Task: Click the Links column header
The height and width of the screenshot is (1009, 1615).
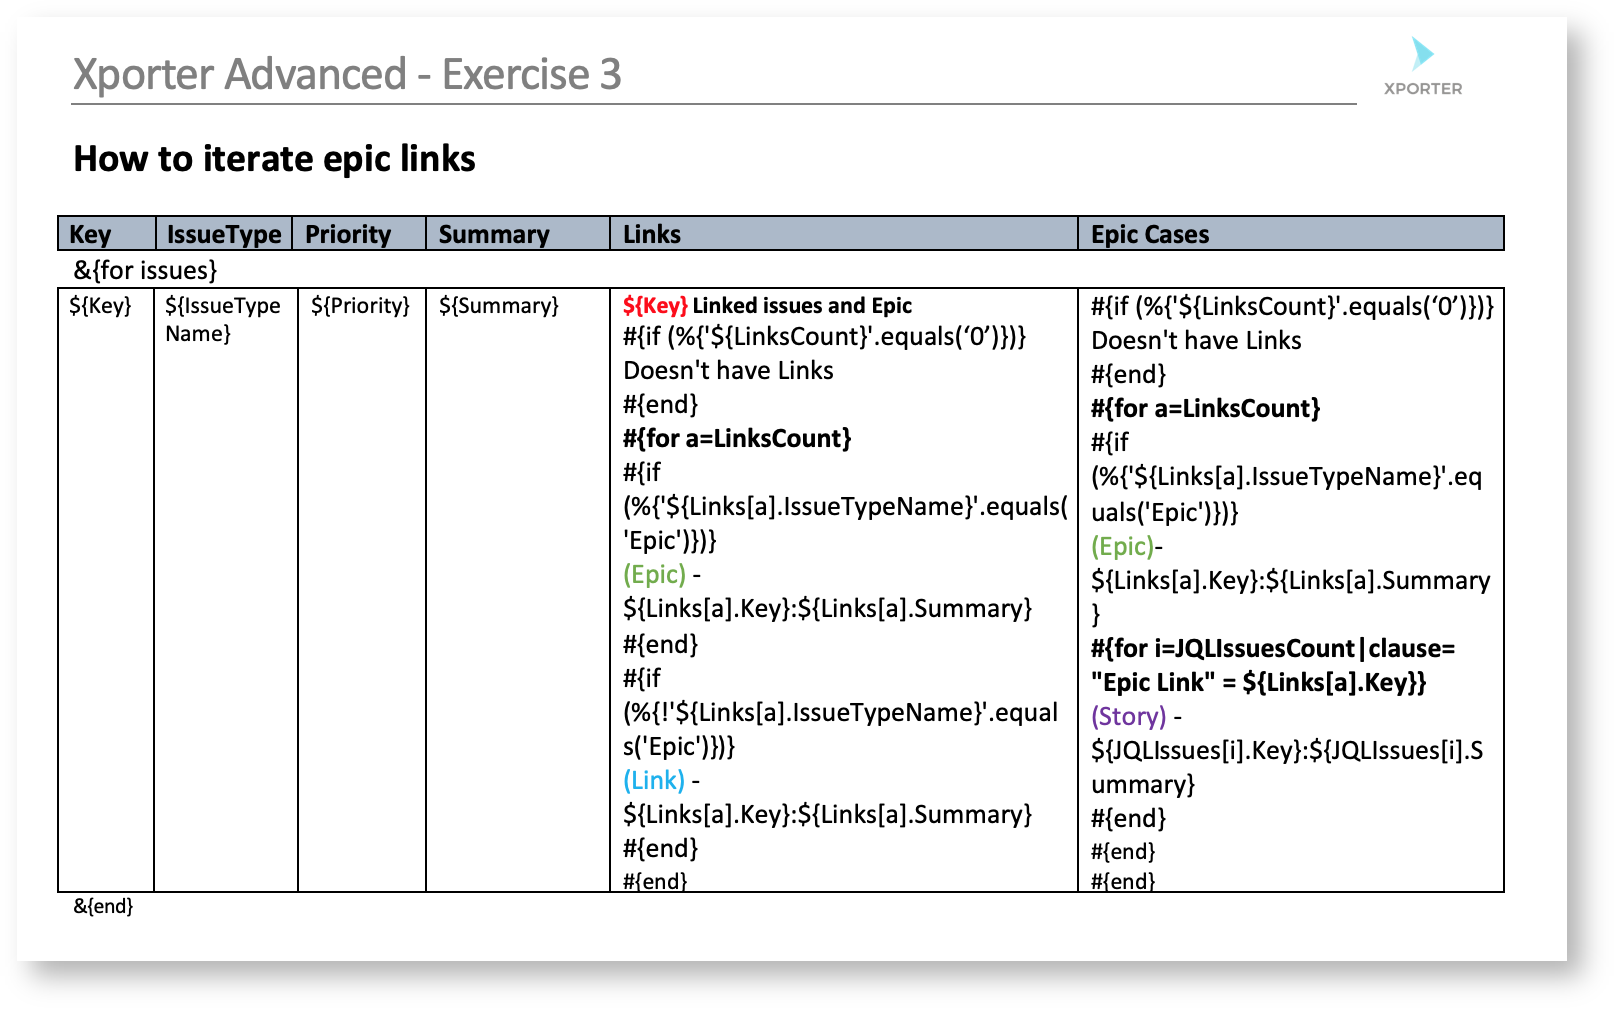Action: coord(651,235)
